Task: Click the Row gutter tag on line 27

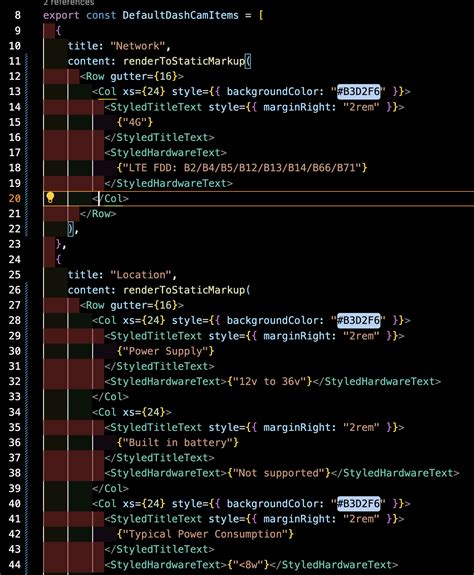Action: click(132, 305)
